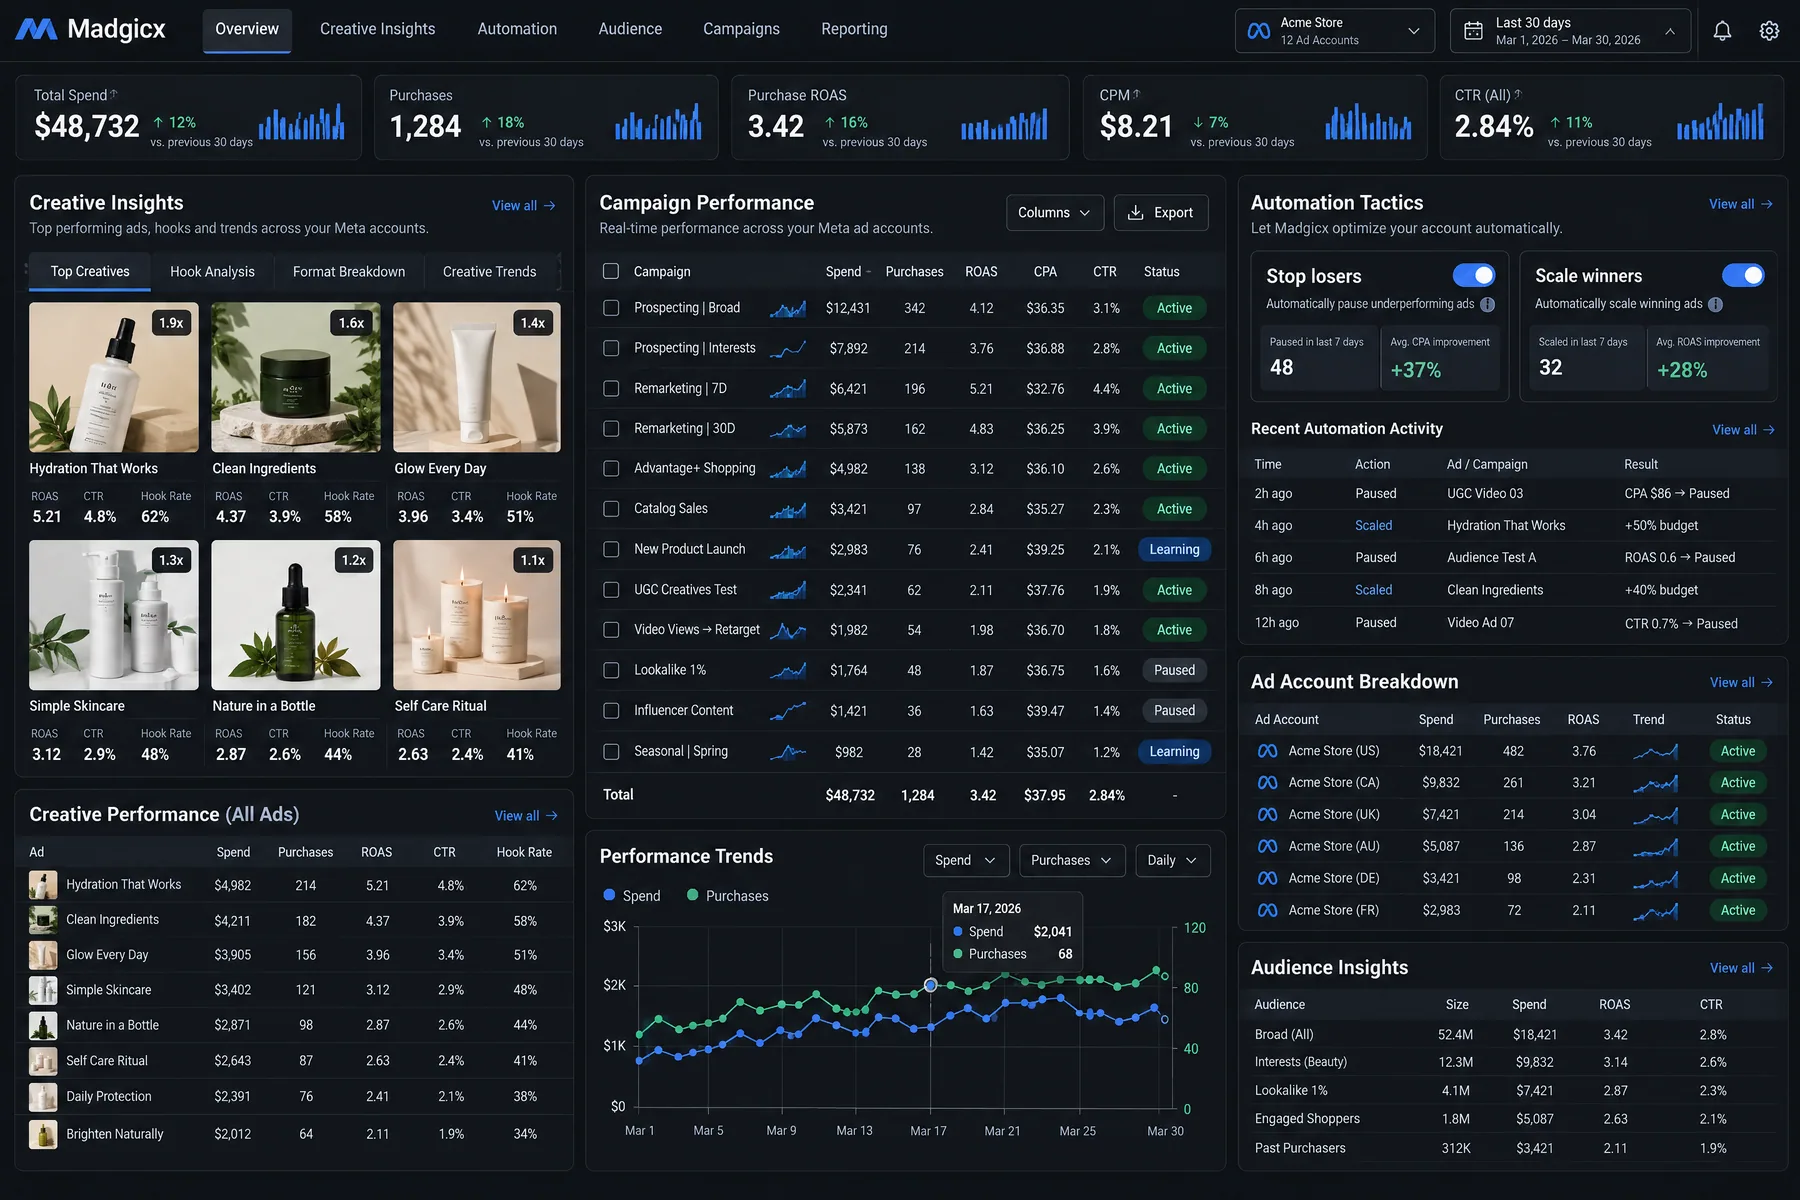This screenshot has height=1200, width=1800.
Task: Open the Last 30 days date range
Action: point(1570,31)
